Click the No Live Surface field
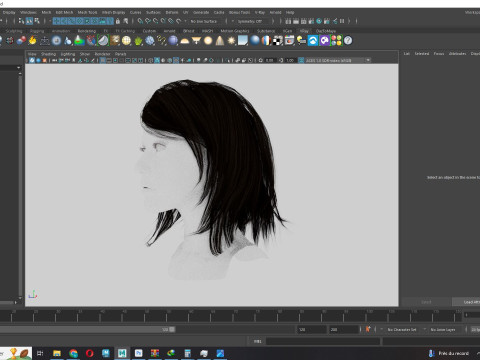The height and width of the screenshot is (360, 480). (x=205, y=21)
